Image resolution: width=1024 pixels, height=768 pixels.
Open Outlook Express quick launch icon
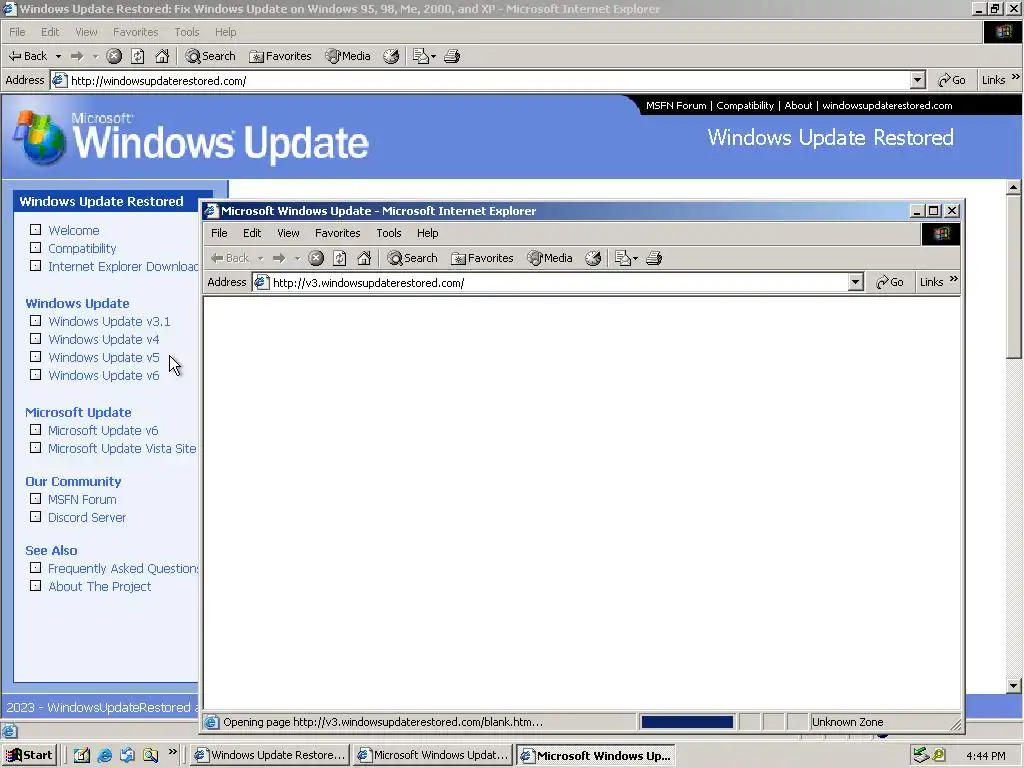pyautogui.click(x=127, y=756)
